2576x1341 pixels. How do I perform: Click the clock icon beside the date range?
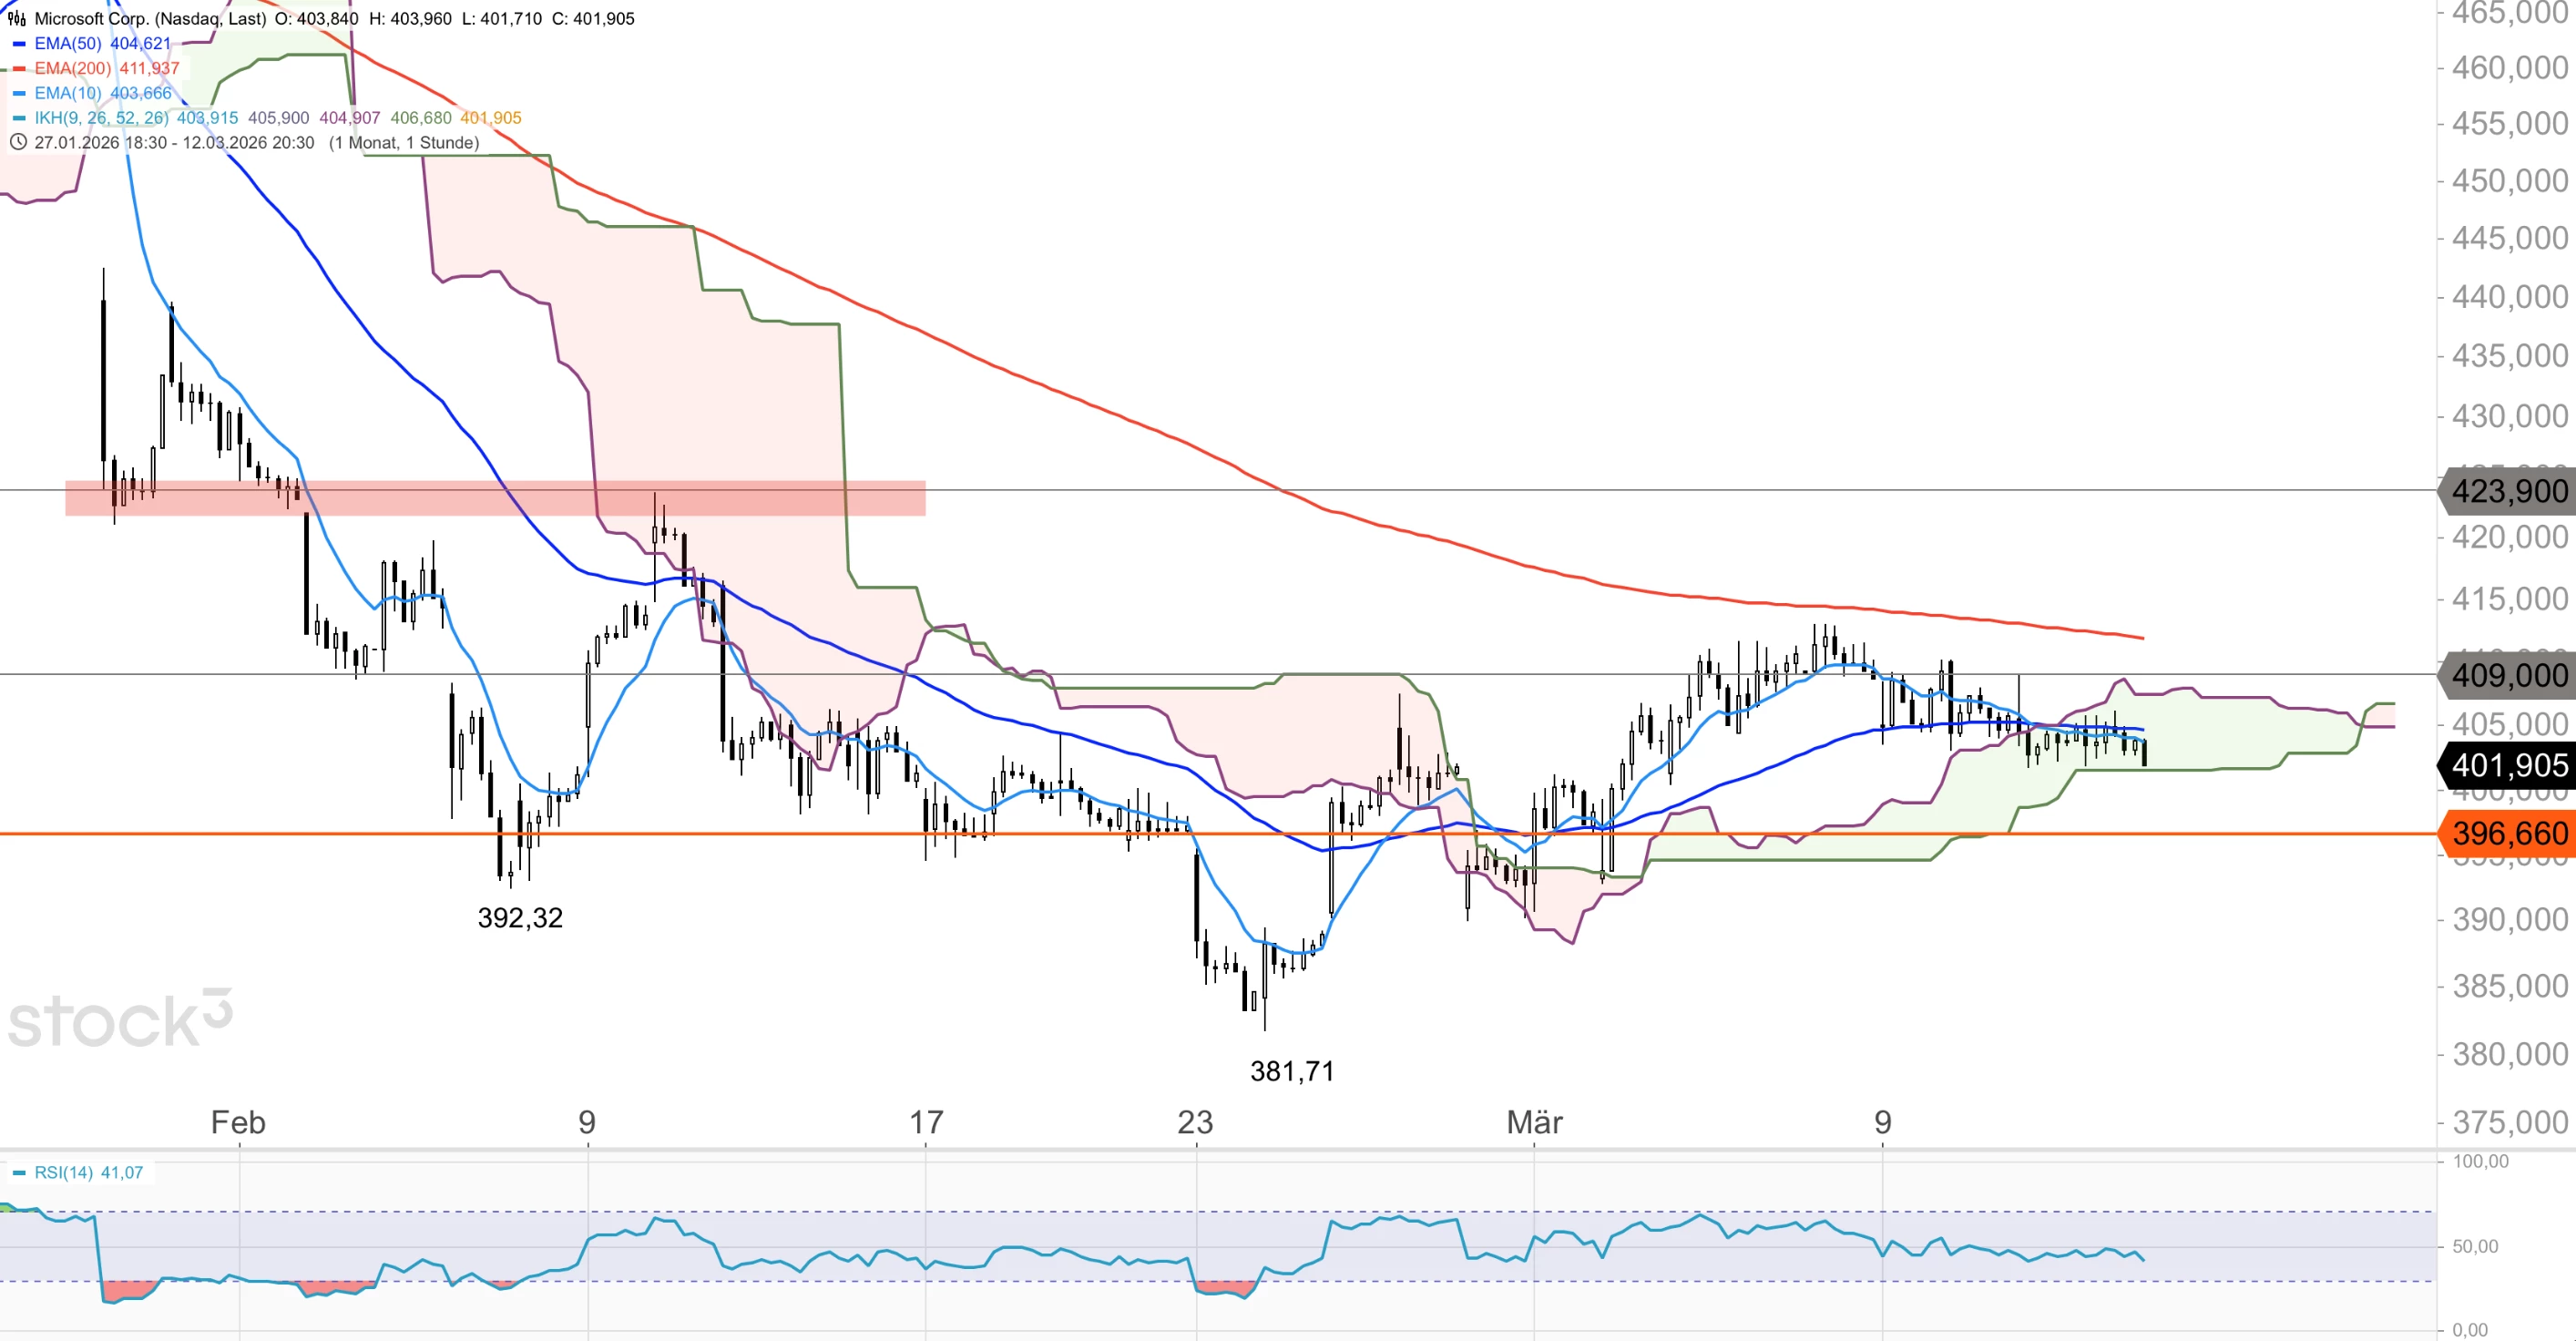pos(17,142)
